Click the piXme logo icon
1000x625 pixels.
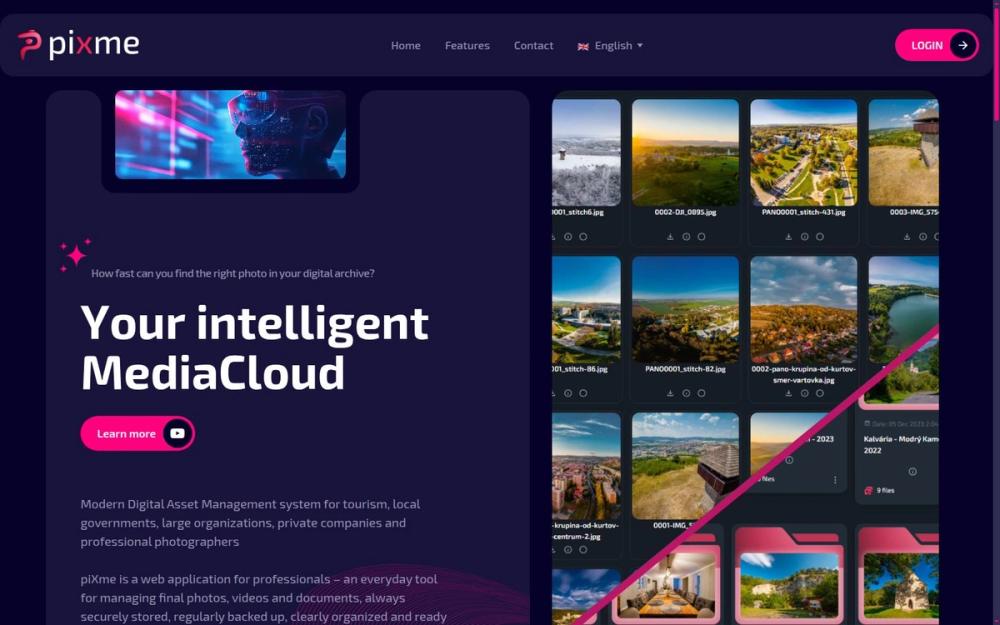pyautogui.click(x=29, y=45)
